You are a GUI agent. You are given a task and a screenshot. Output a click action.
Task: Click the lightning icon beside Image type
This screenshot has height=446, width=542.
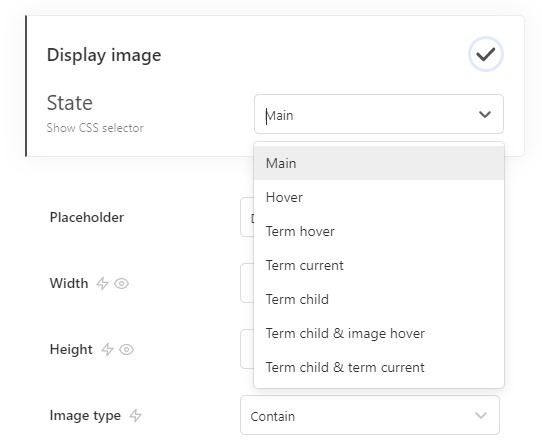[x=136, y=416]
